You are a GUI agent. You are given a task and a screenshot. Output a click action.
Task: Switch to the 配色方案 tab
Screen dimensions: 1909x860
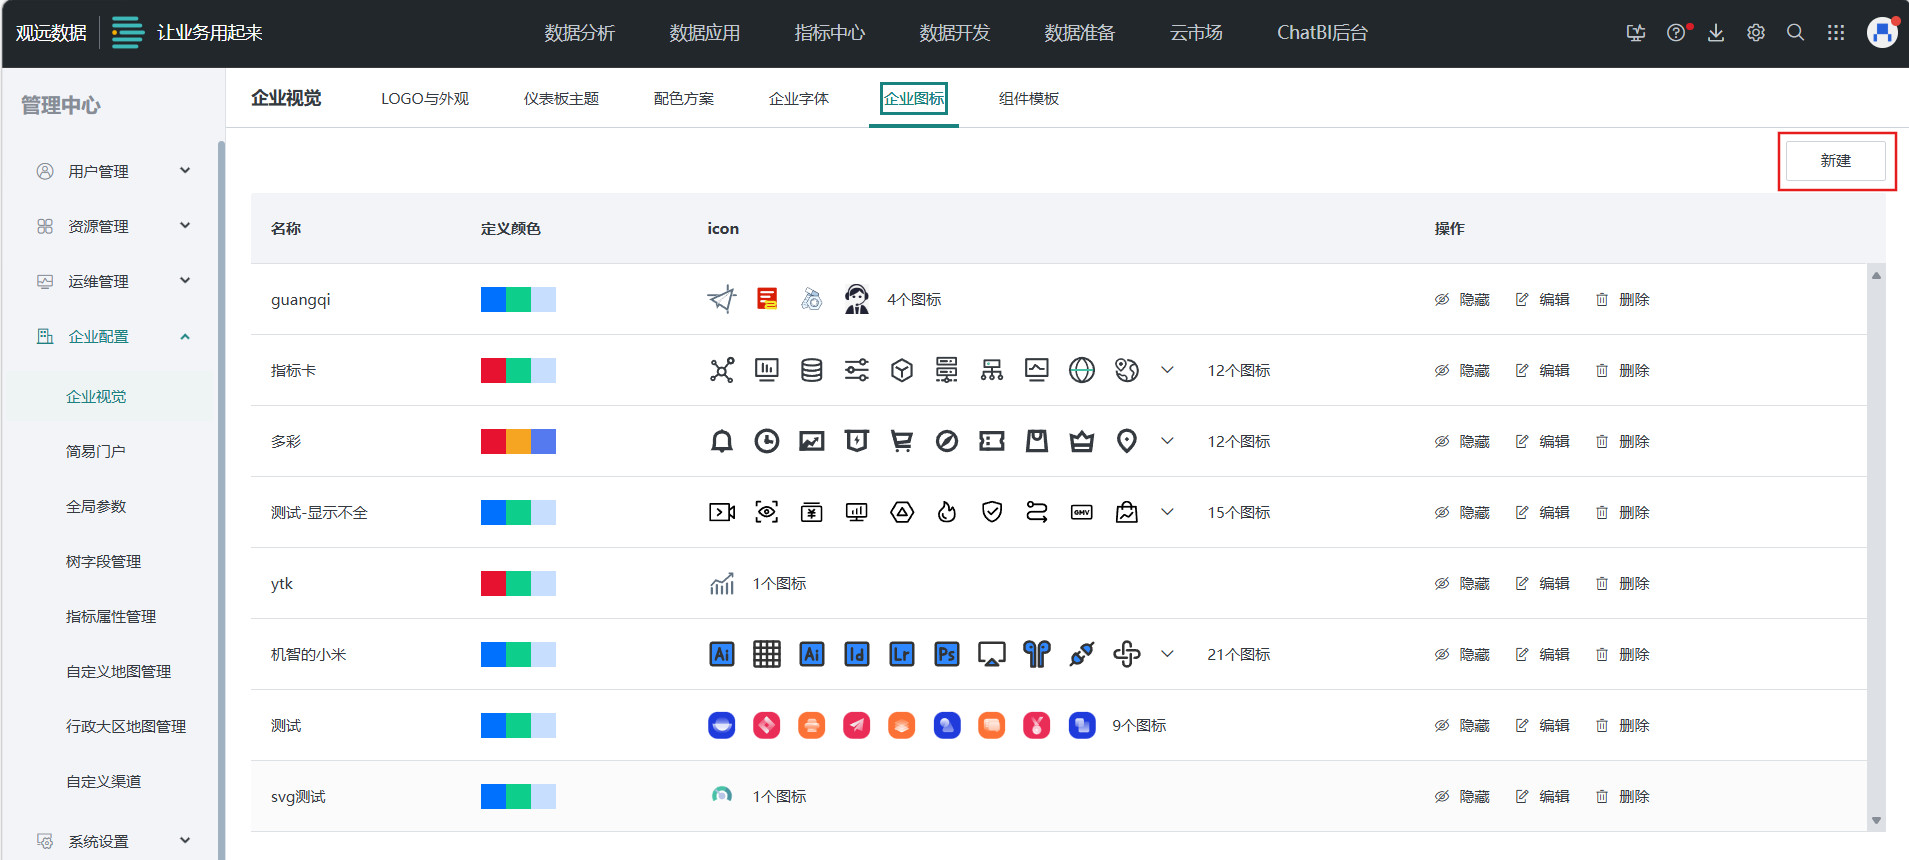tap(683, 99)
